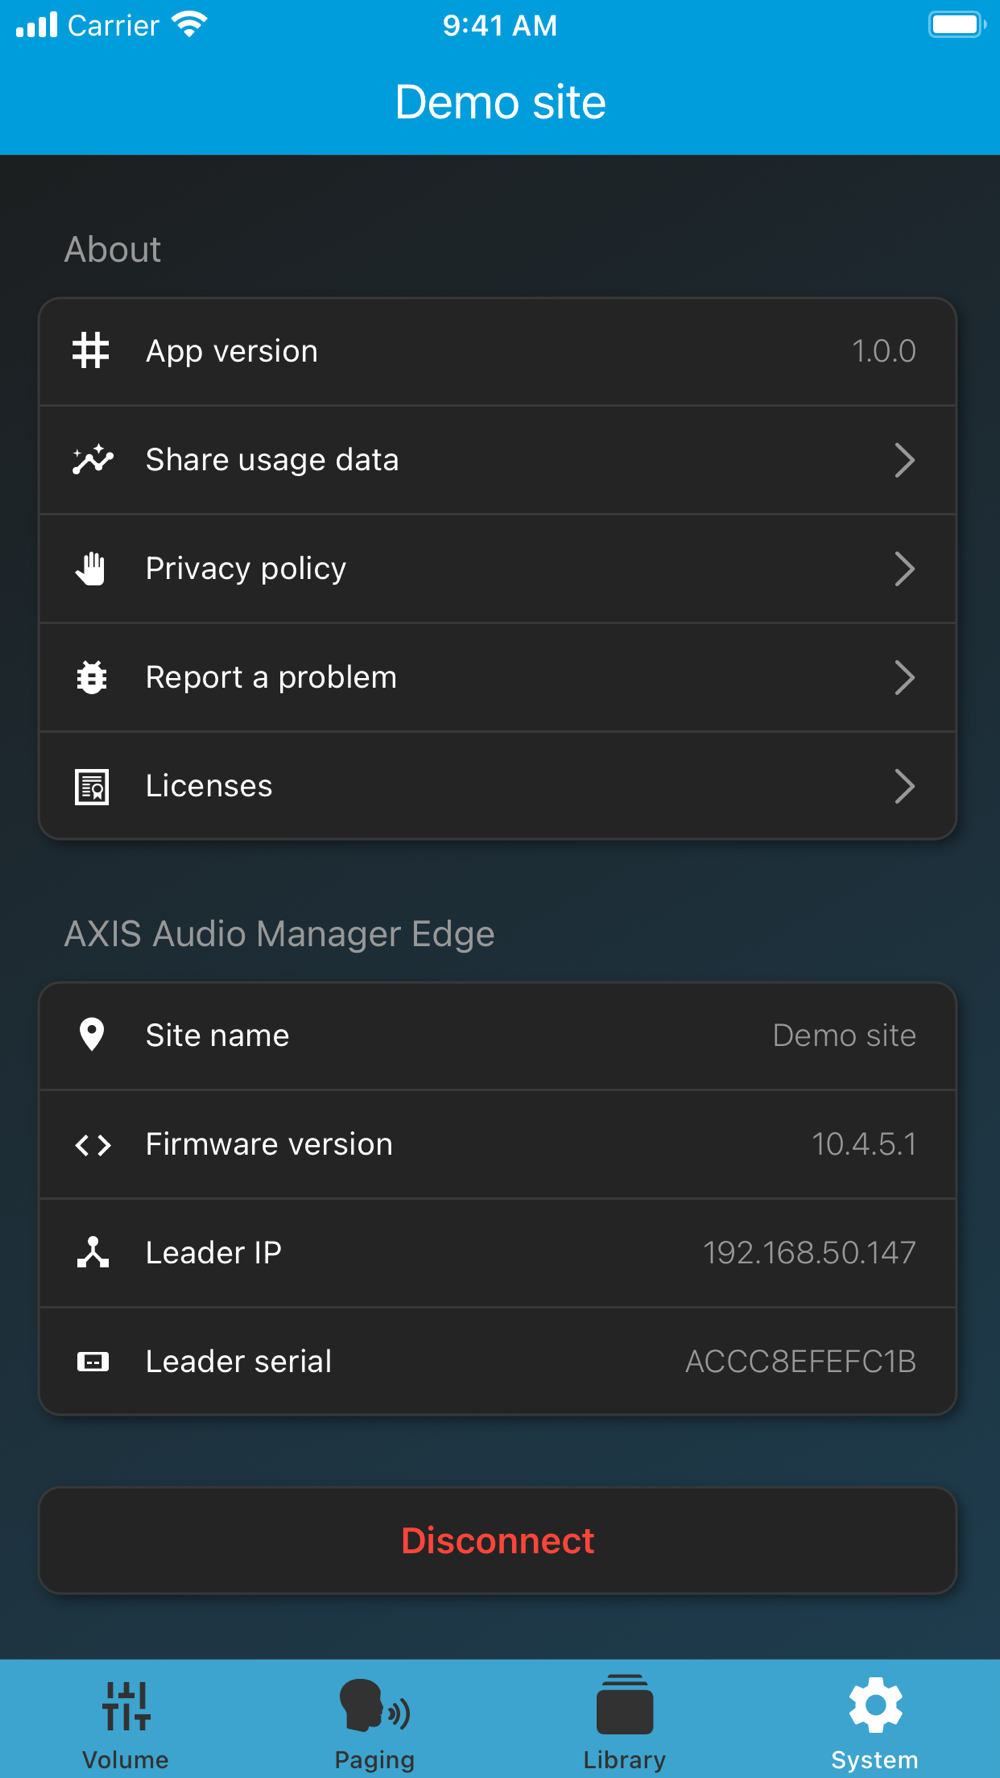Viewport: 1000px width, 1778px height.
Task: Click the hash icon beside App version
Action: pyautogui.click(x=91, y=351)
